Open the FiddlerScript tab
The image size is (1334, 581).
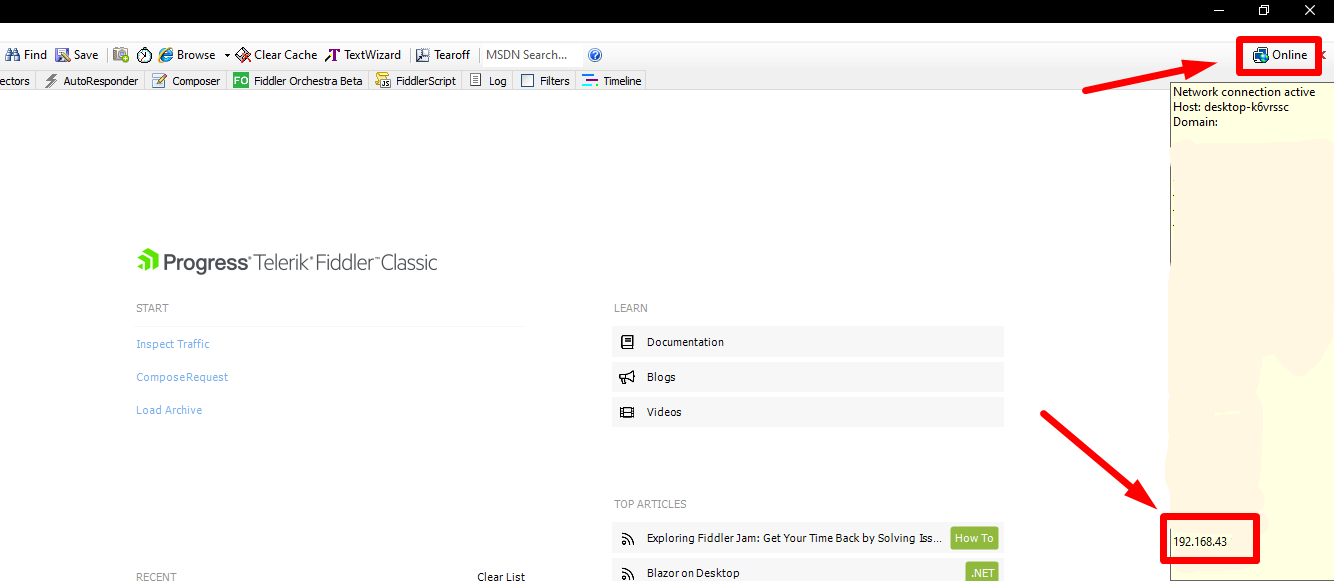[x=416, y=81]
